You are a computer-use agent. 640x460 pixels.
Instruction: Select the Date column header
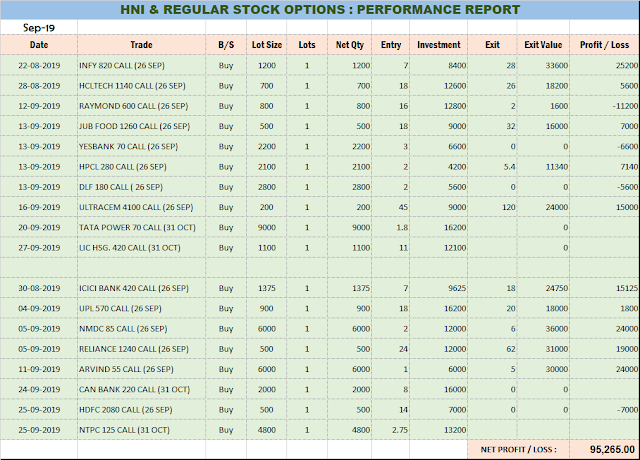(39, 45)
